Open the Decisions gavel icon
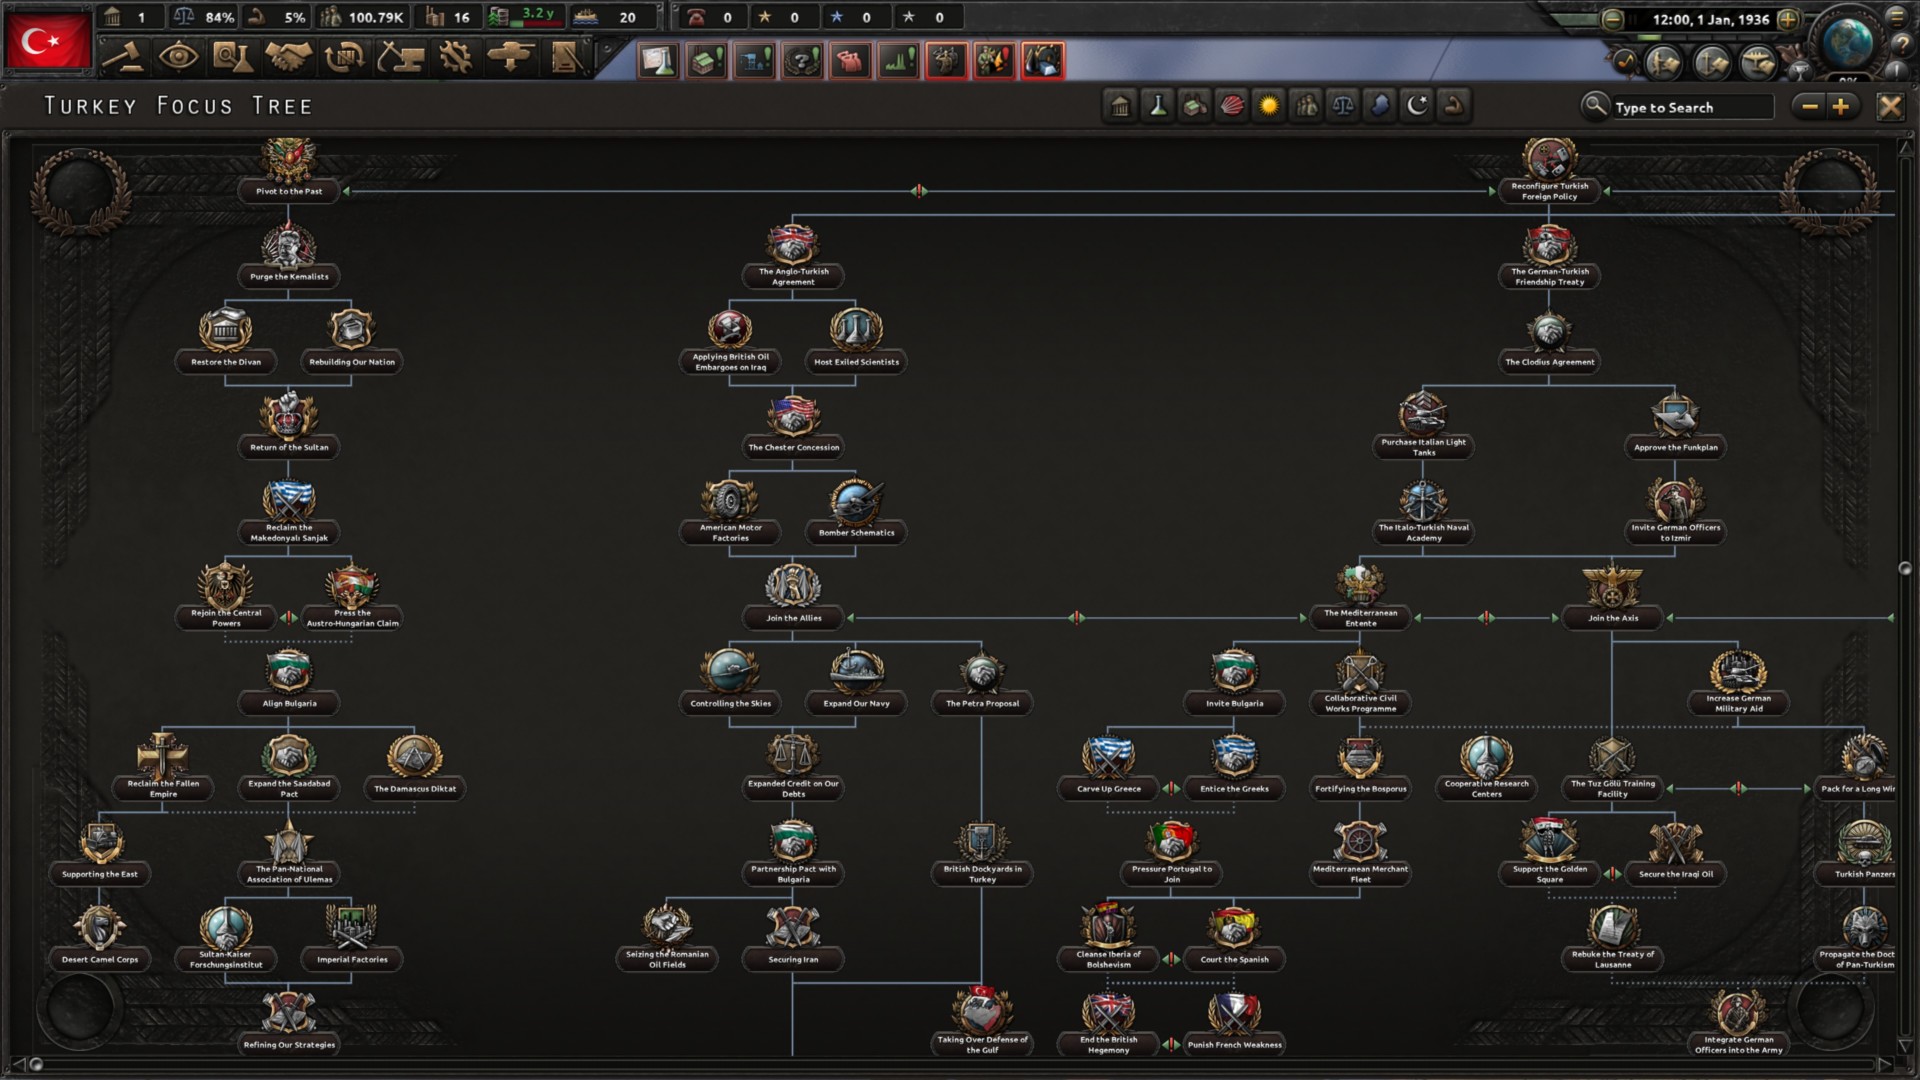This screenshot has height=1080, width=1920. pyautogui.click(x=123, y=58)
